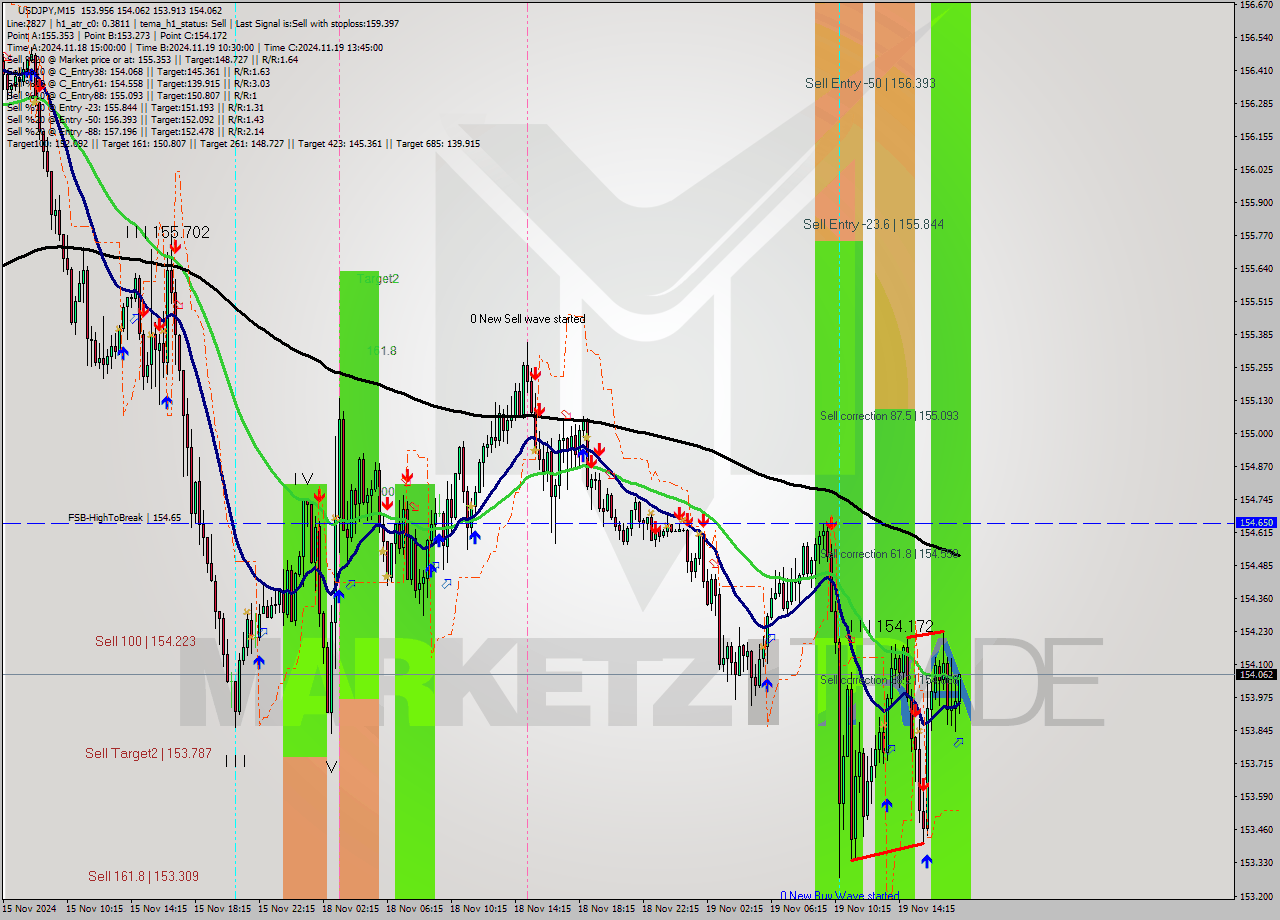Click price axis value 156.025
1280x920 pixels.
pyautogui.click(x=1256, y=169)
